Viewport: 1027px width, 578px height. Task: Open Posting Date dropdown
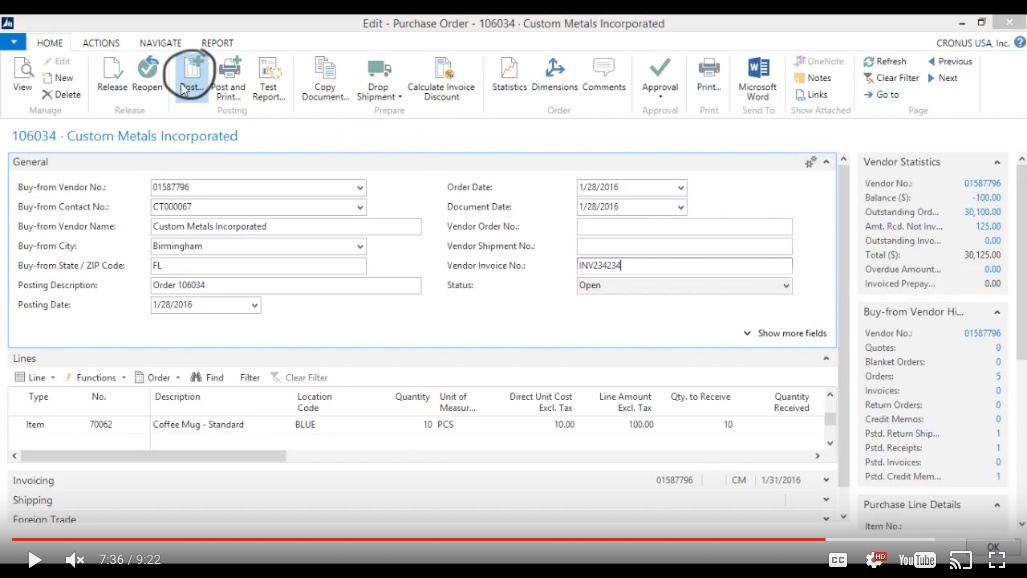pyautogui.click(x=254, y=305)
